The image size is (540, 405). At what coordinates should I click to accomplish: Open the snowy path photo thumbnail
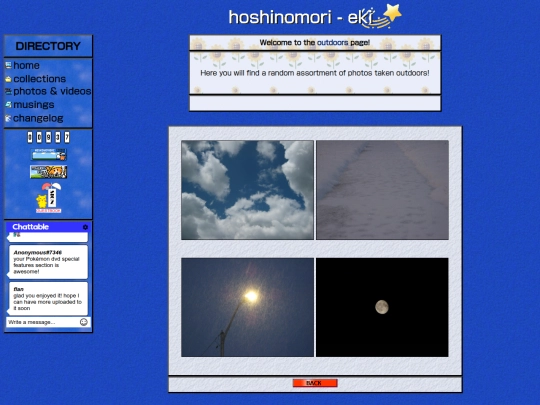point(382,190)
